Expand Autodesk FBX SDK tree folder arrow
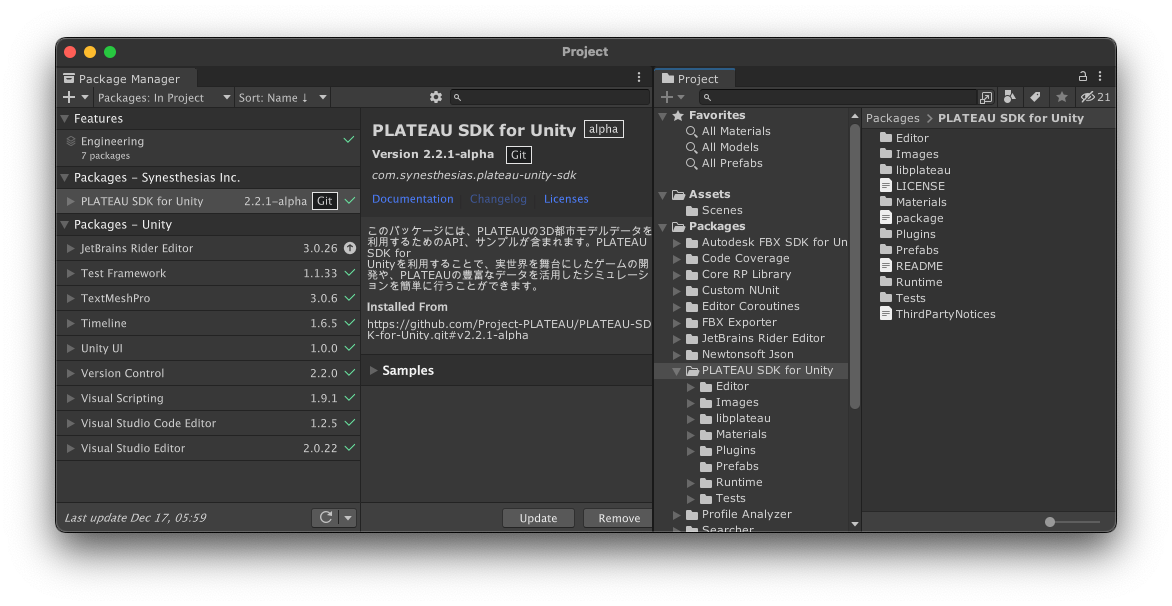1172x606 pixels. point(676,242)
